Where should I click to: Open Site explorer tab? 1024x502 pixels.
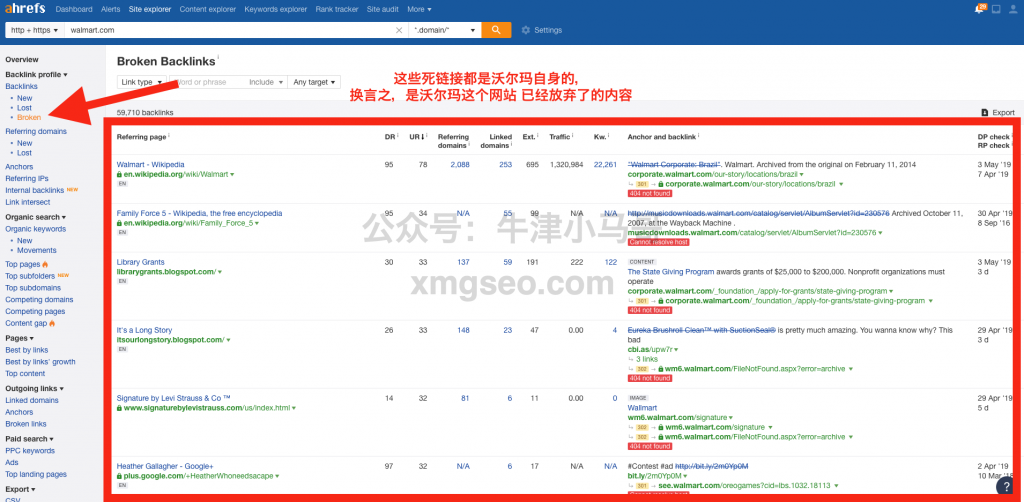click(x=150, y=9)
